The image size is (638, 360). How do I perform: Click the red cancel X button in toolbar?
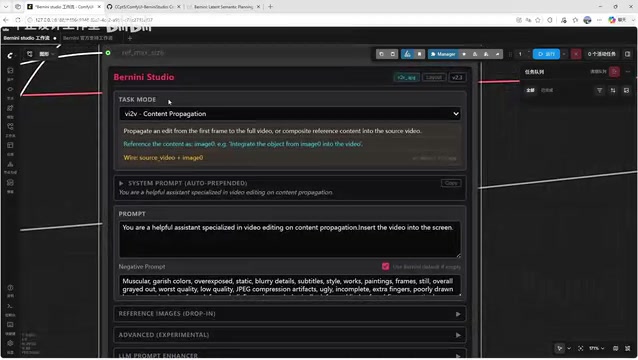point(575,54)
